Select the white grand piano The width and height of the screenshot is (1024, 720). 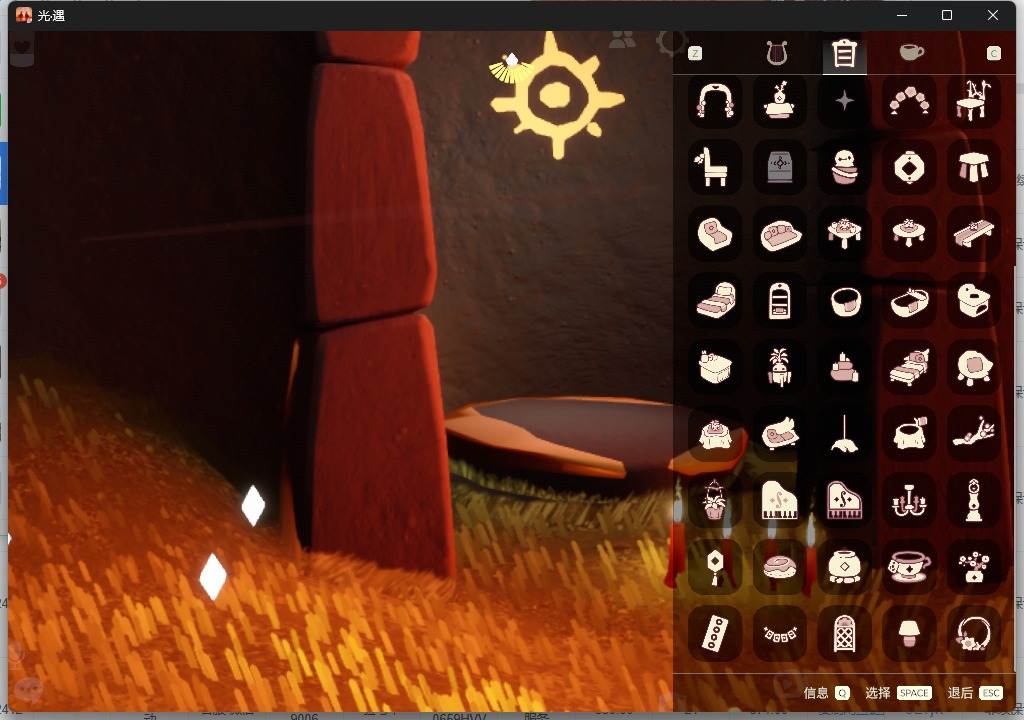(x=780, y=500)
